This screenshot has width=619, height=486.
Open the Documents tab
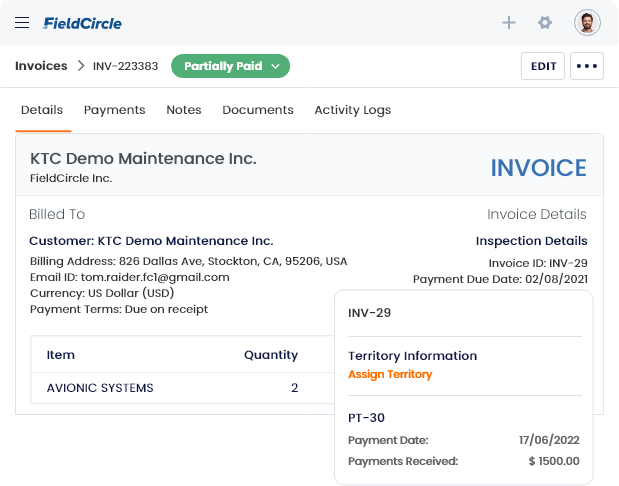point(258,110)
